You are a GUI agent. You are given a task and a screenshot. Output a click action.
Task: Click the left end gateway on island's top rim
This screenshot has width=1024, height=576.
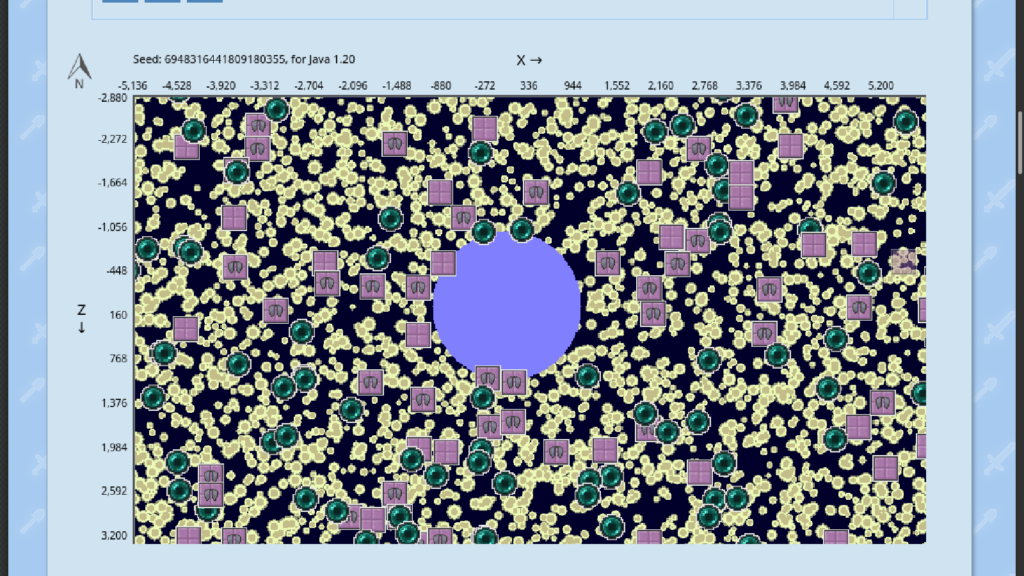click(484, 232)
